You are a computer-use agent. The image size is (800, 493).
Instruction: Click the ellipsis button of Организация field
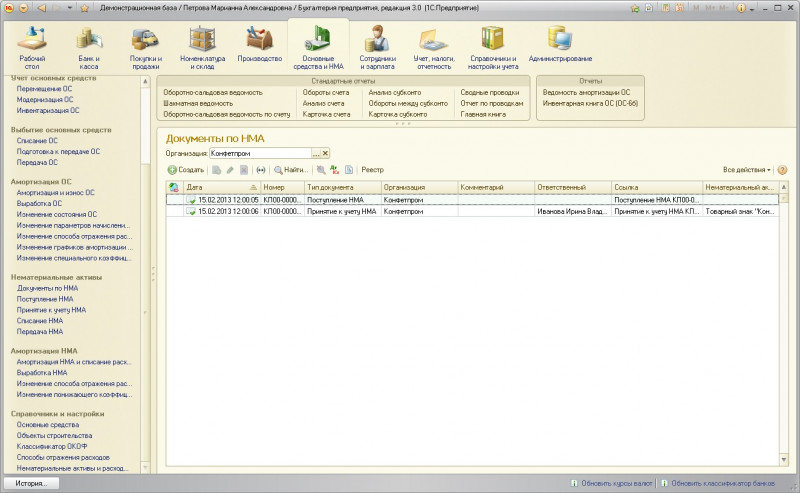[316, 153]
